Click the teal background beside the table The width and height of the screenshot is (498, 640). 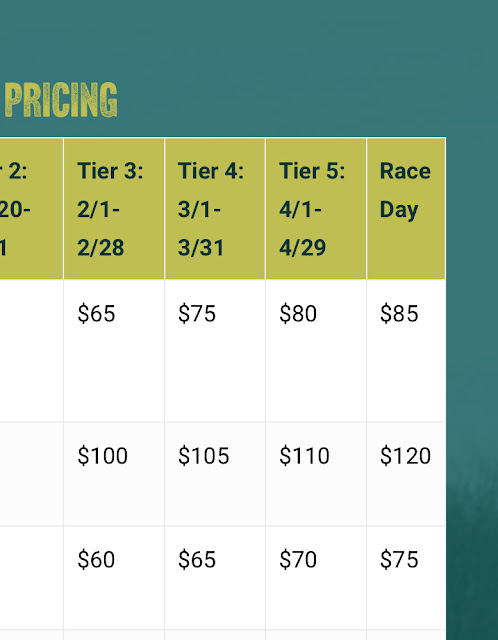click(471, 286)
